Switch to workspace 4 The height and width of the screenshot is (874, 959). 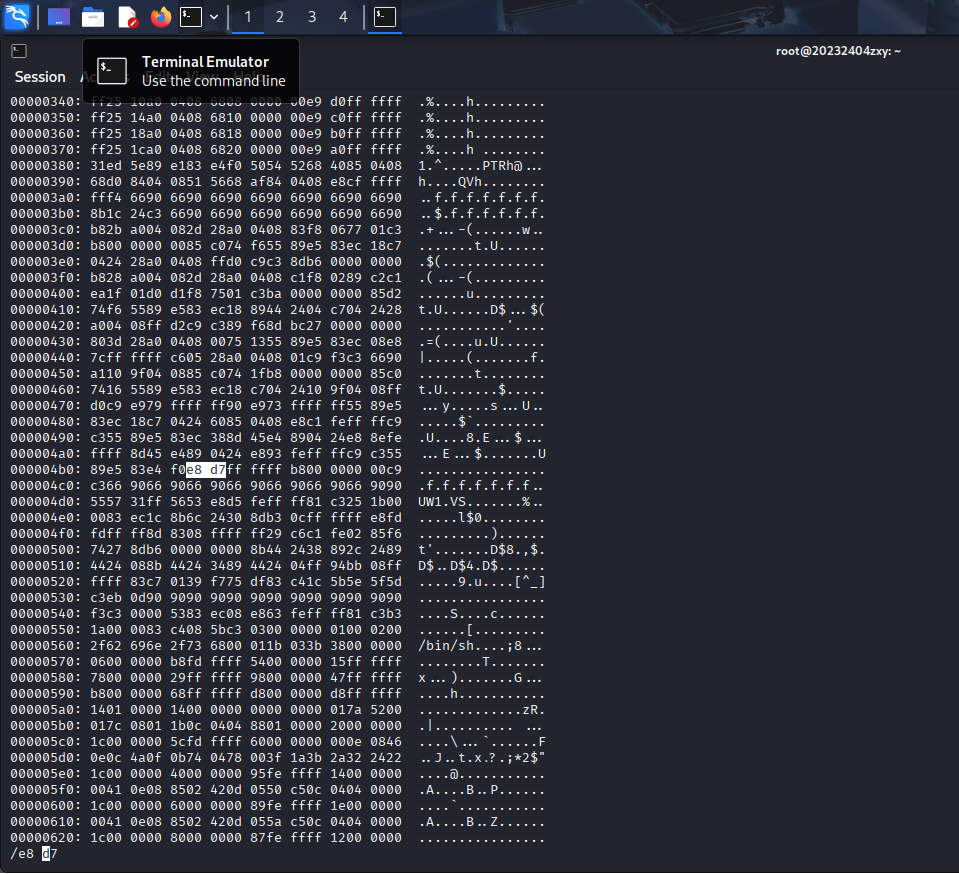click(343, 17)
